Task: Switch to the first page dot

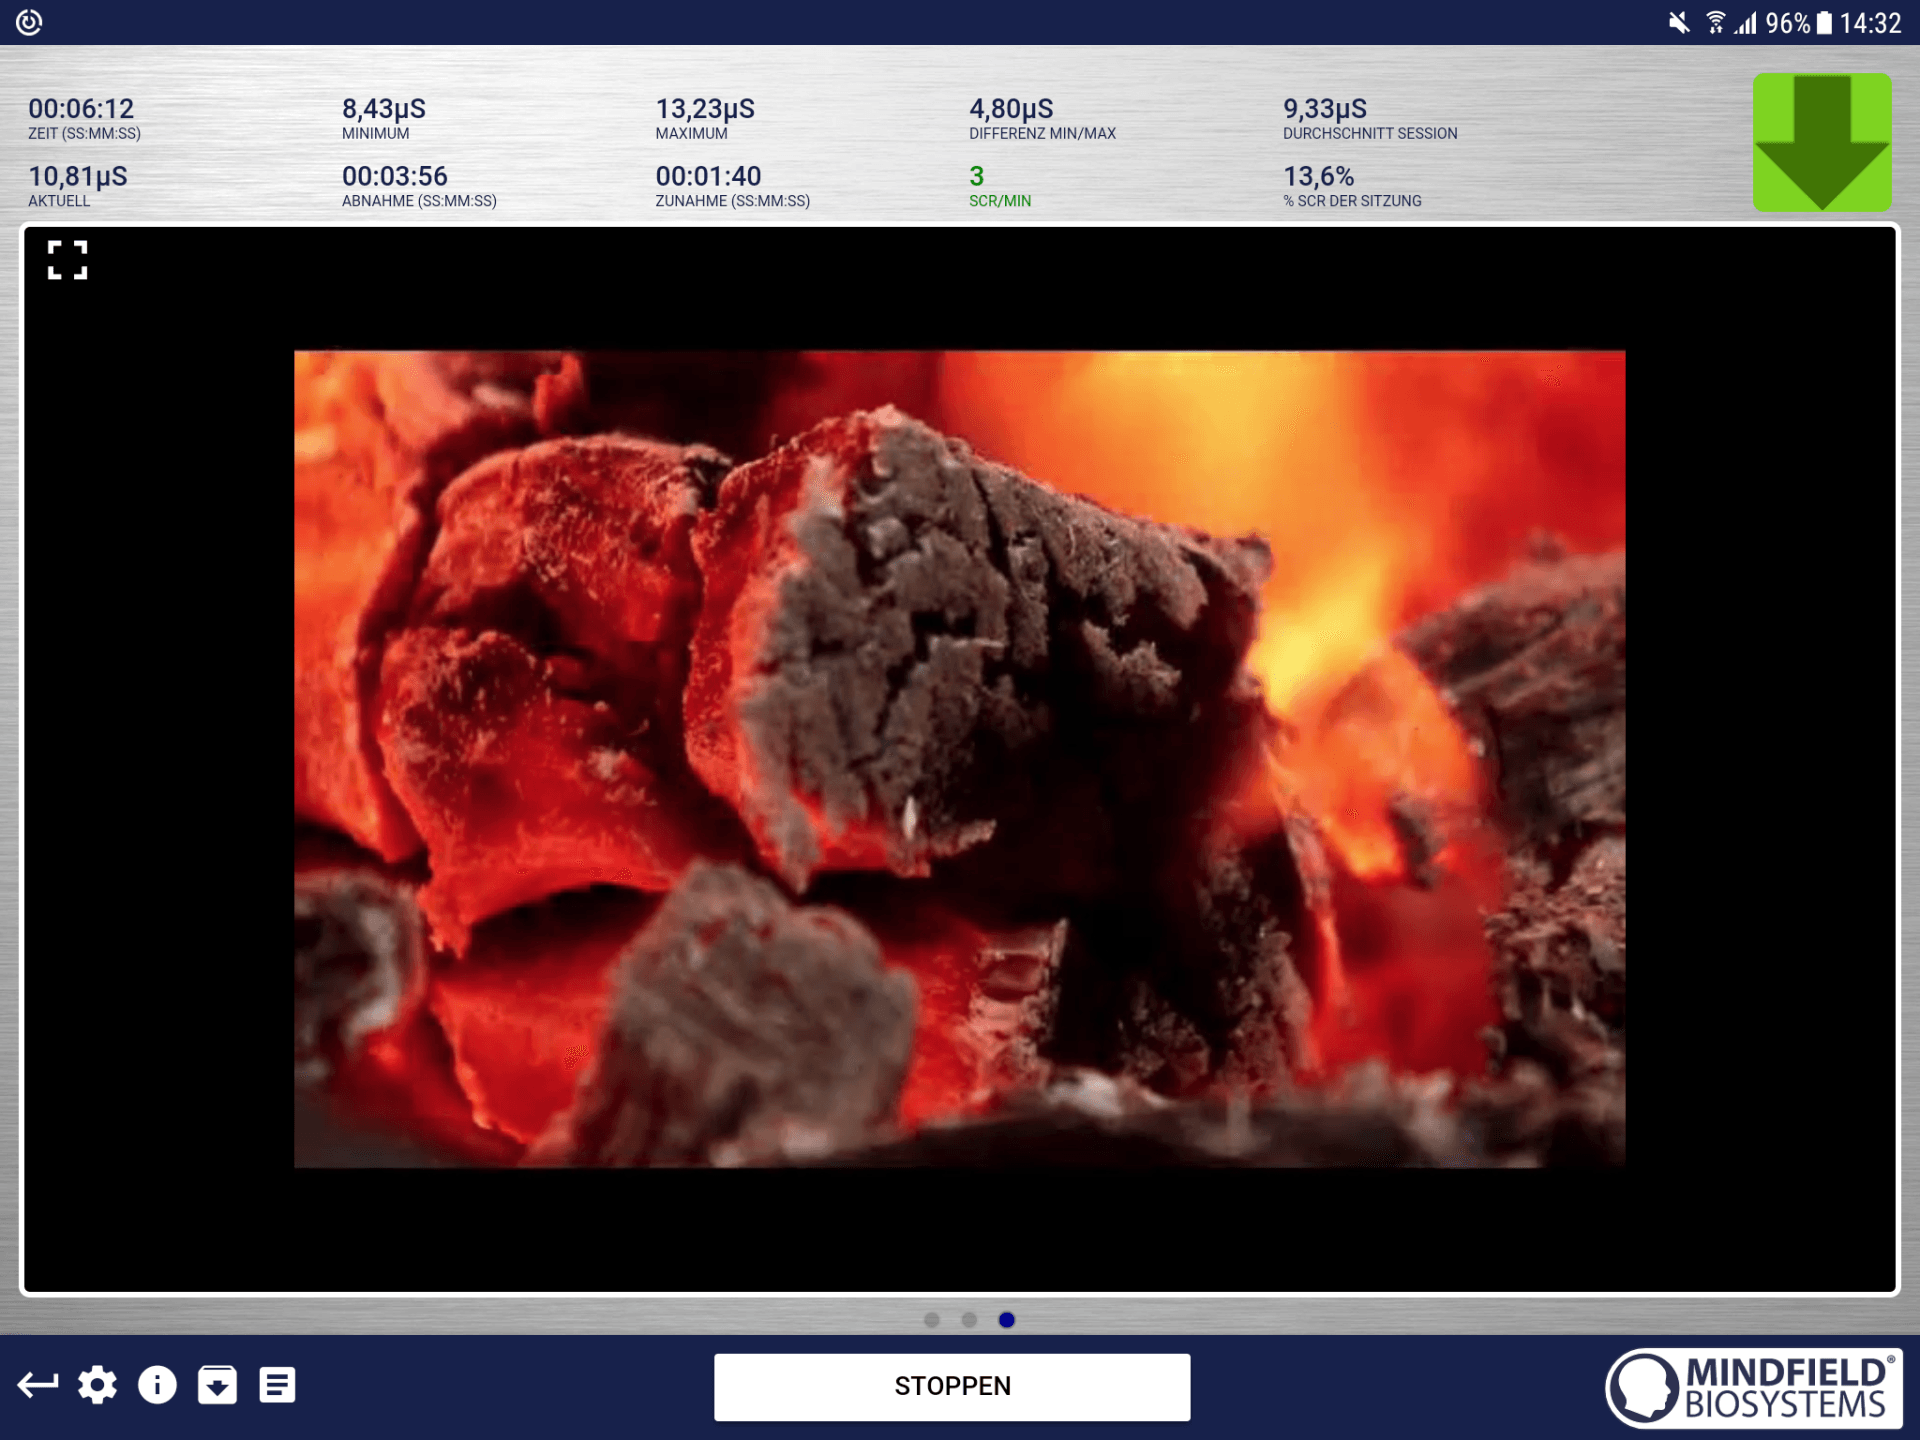Action: (933, 1320)
